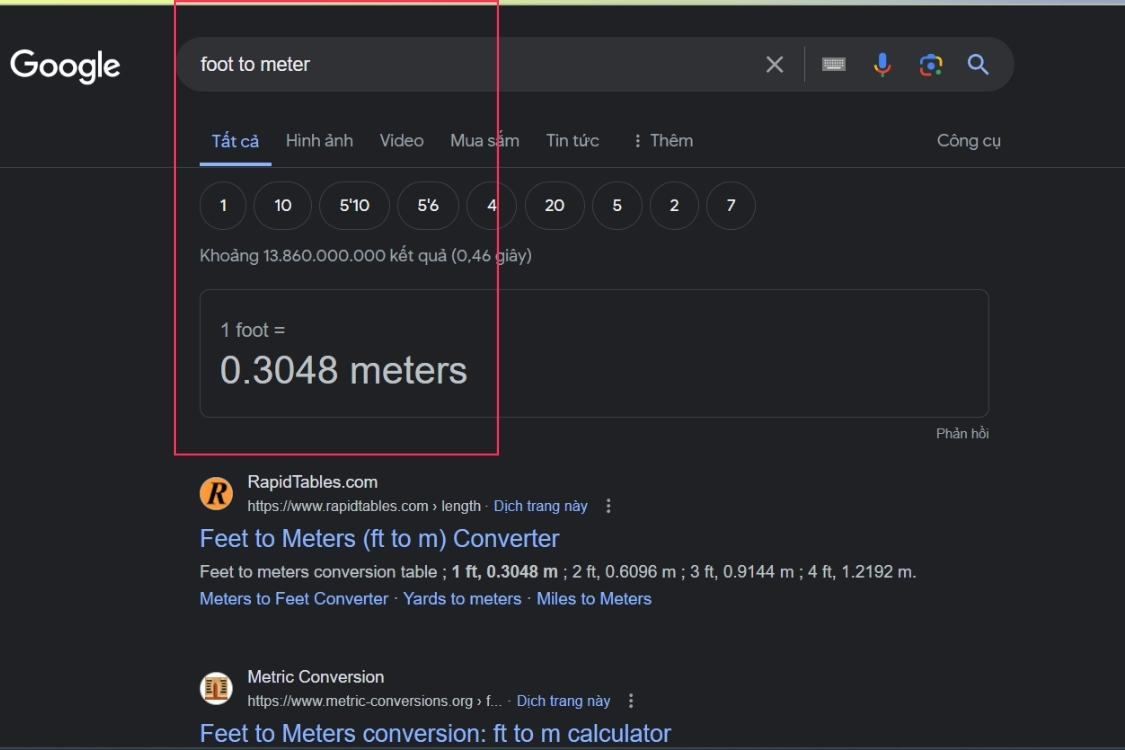This screenshot has width=1125, height=750.
Task: Open Metric Conversion result three-dot menu
Action: click(x=631, y=701)
